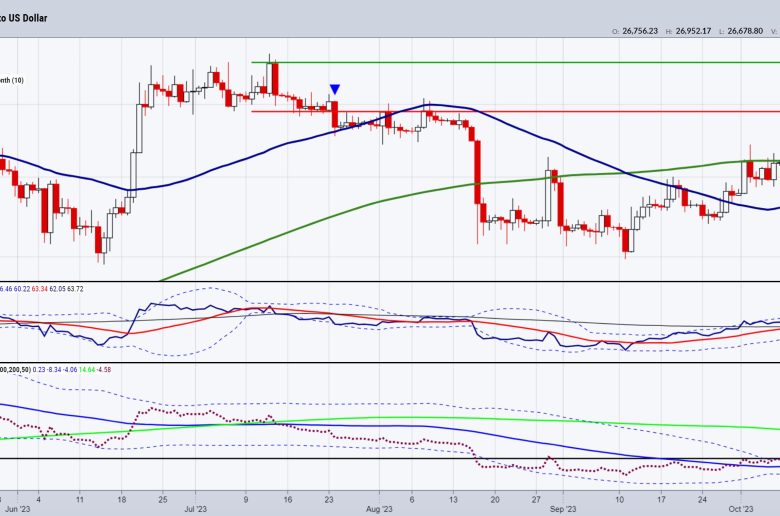780x516 pixels.
Task: Click the lower indicator value 0.23
Action: tap(39, 370)
